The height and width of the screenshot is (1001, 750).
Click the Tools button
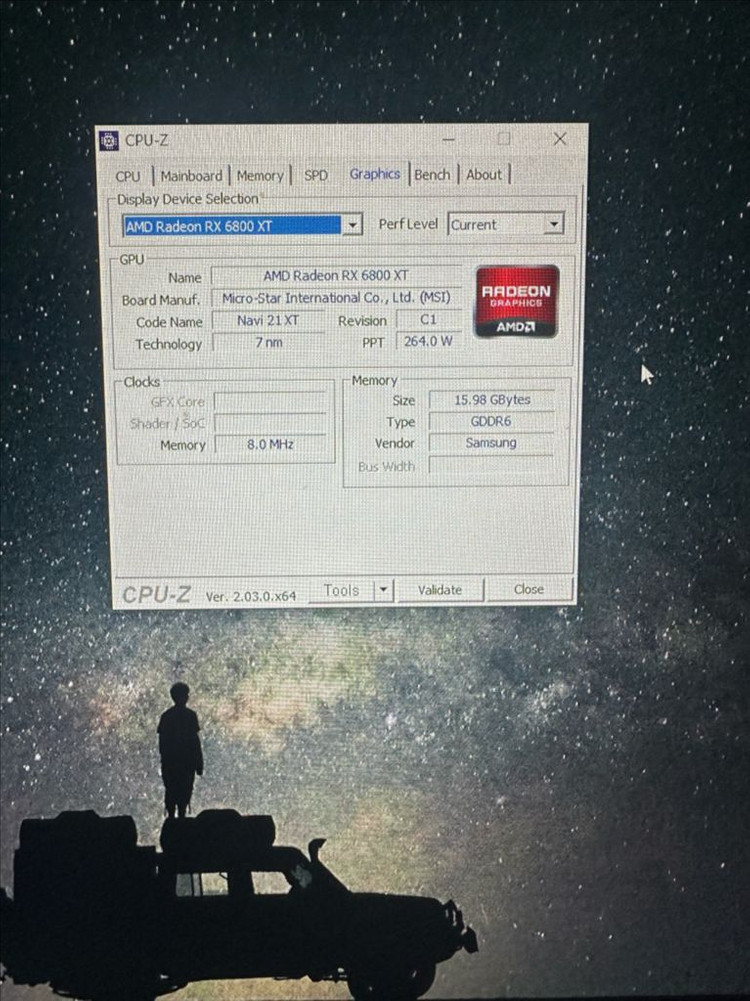[341, 591]
